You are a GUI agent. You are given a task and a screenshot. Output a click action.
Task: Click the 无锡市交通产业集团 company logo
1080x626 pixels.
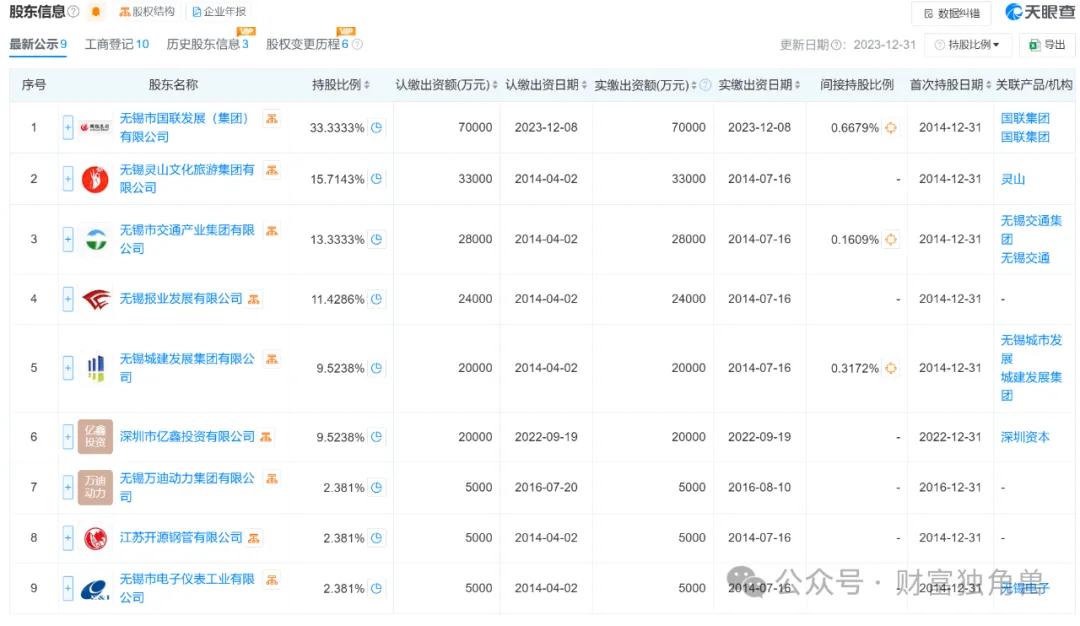tap(96, 240)
